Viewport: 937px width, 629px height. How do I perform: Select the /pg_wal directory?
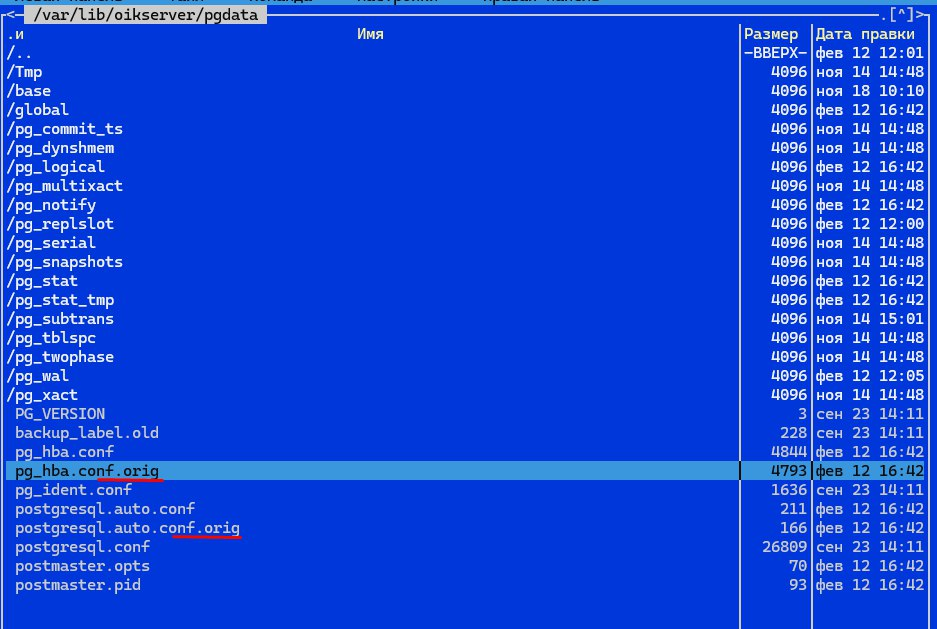37,376
